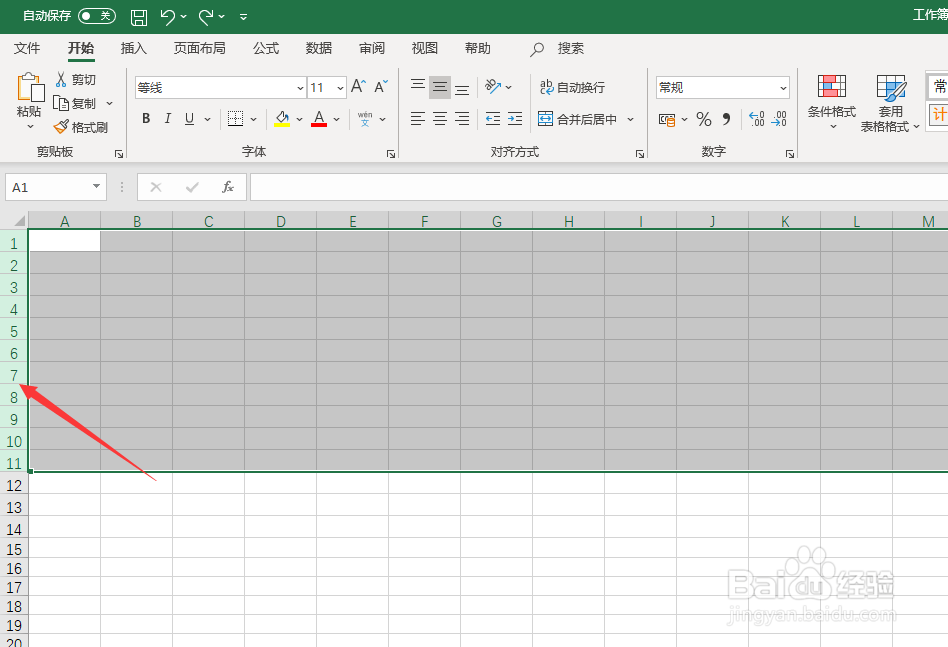The width and height of the screenshot is (948, 647).
Task: Toggle the AutoSave switch
Action: pos(97,16)
